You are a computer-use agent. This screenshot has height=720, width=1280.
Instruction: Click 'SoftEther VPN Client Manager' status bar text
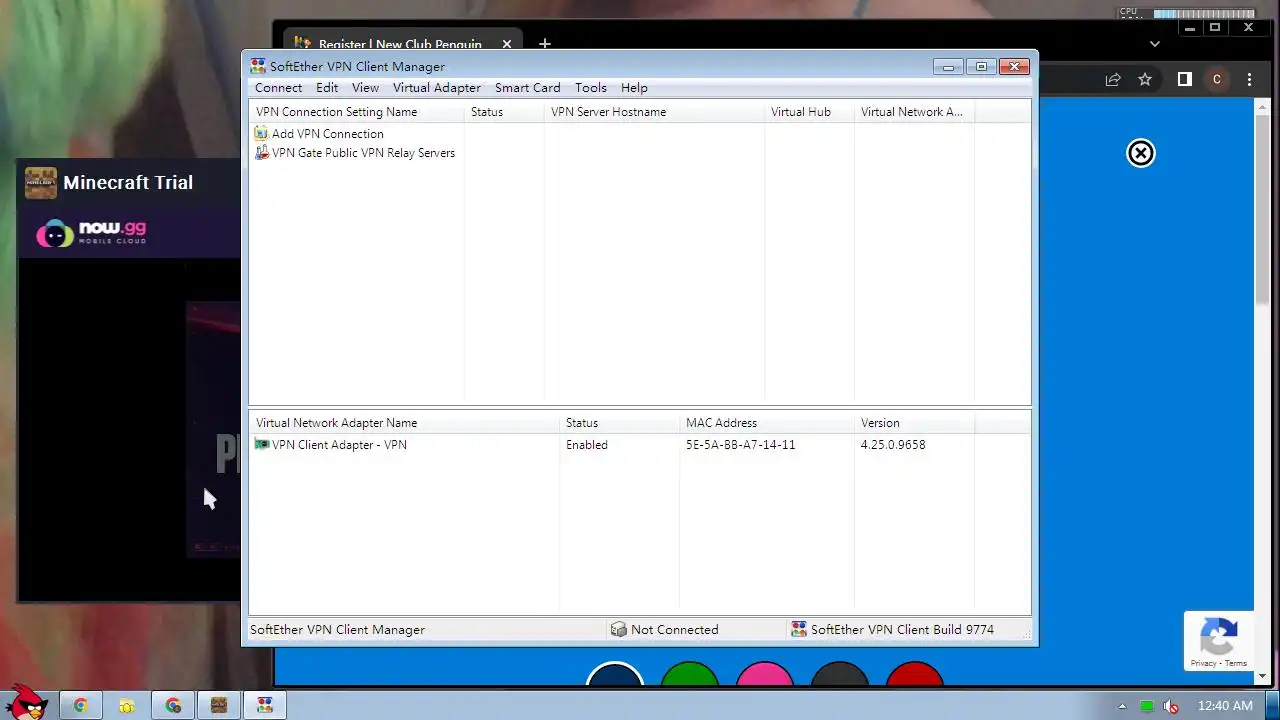pos(337,630)
